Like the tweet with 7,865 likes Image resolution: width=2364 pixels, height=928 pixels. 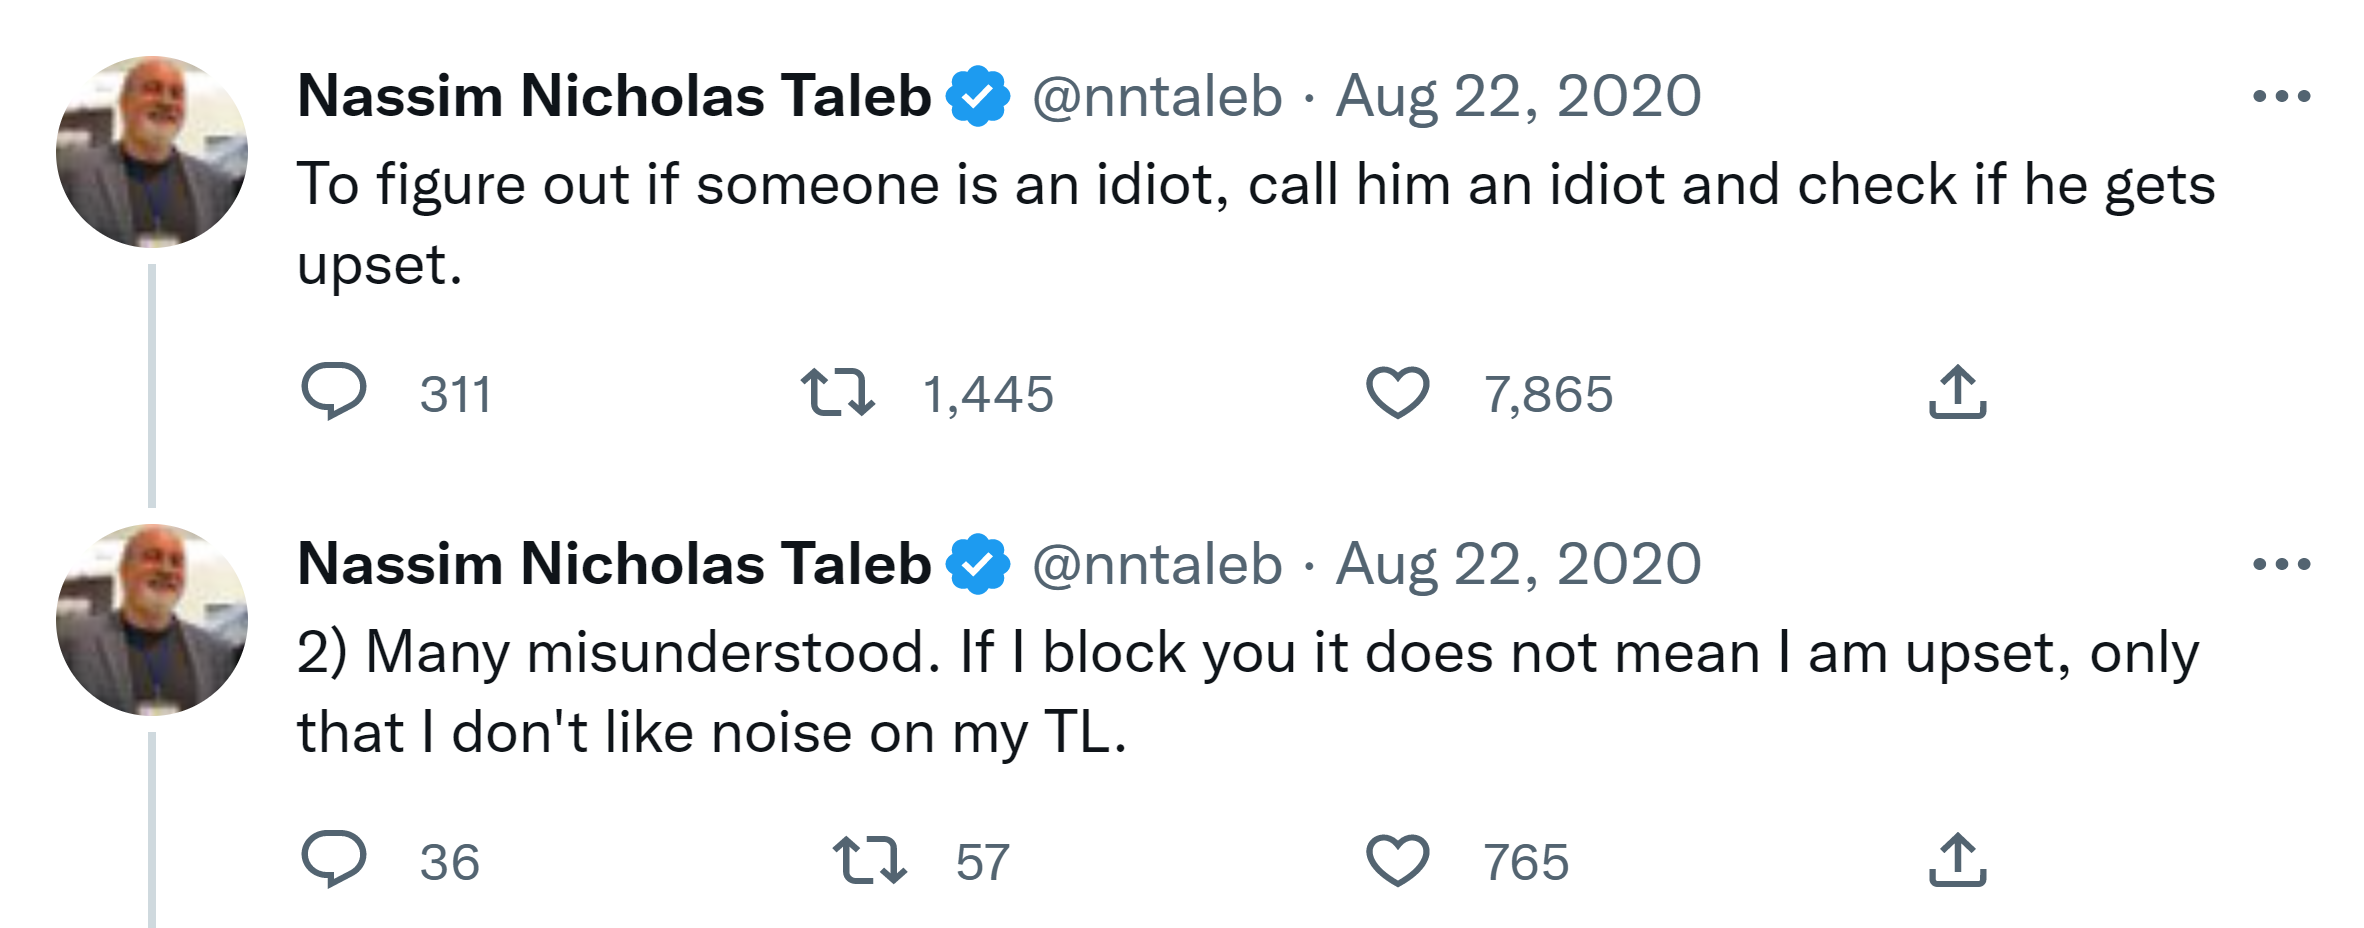click(x=1397, y=391)
